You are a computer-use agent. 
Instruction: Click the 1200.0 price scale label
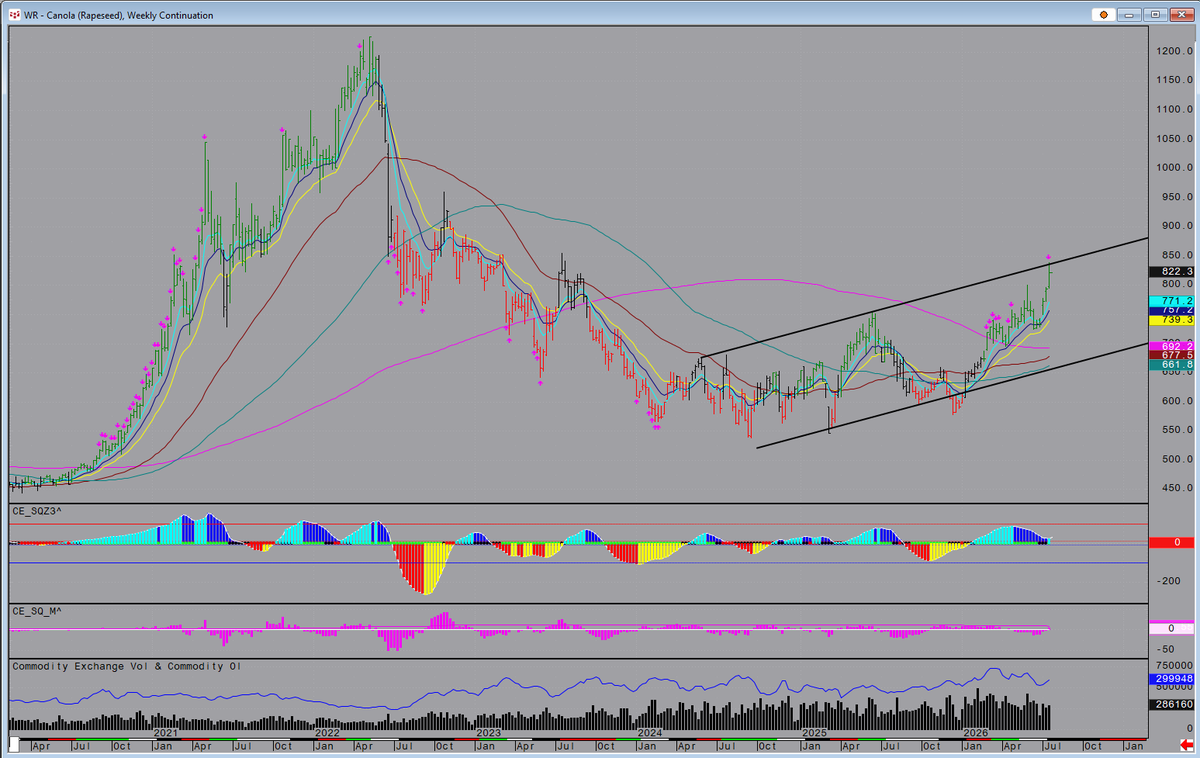(x=1174, y=51)
